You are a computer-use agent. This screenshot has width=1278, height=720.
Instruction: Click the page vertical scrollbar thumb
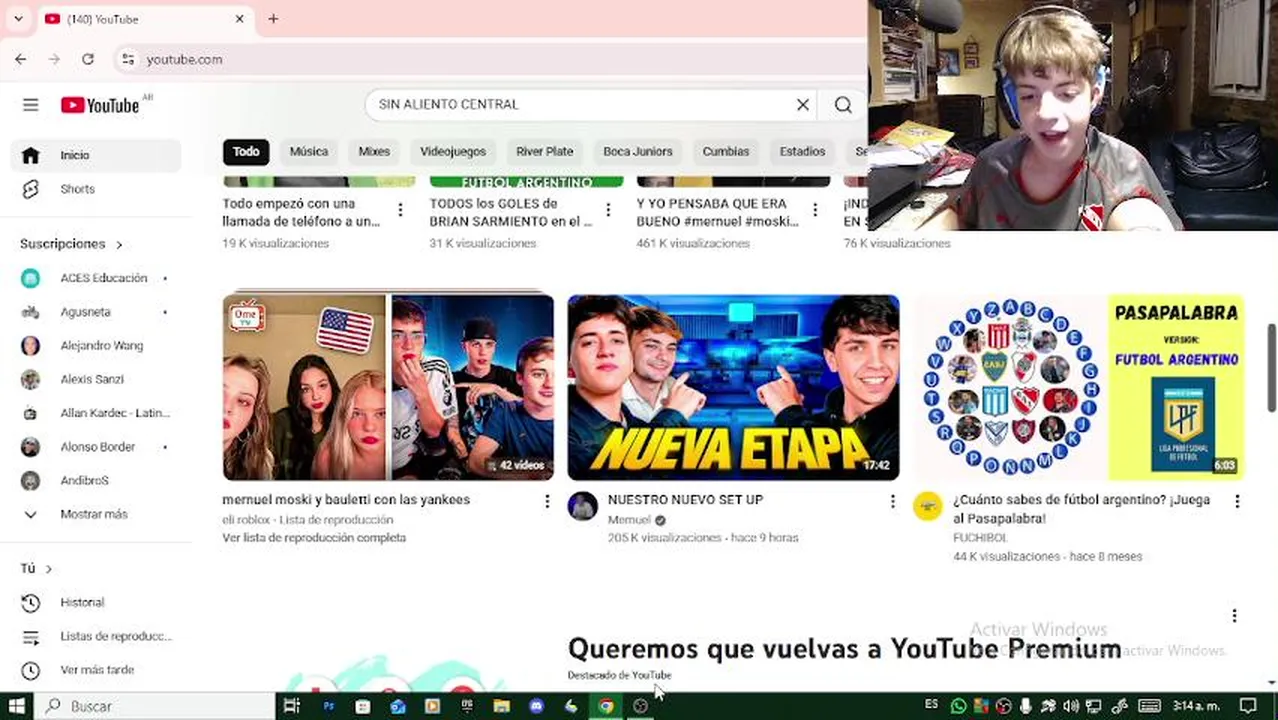[x=1271, y=366]
